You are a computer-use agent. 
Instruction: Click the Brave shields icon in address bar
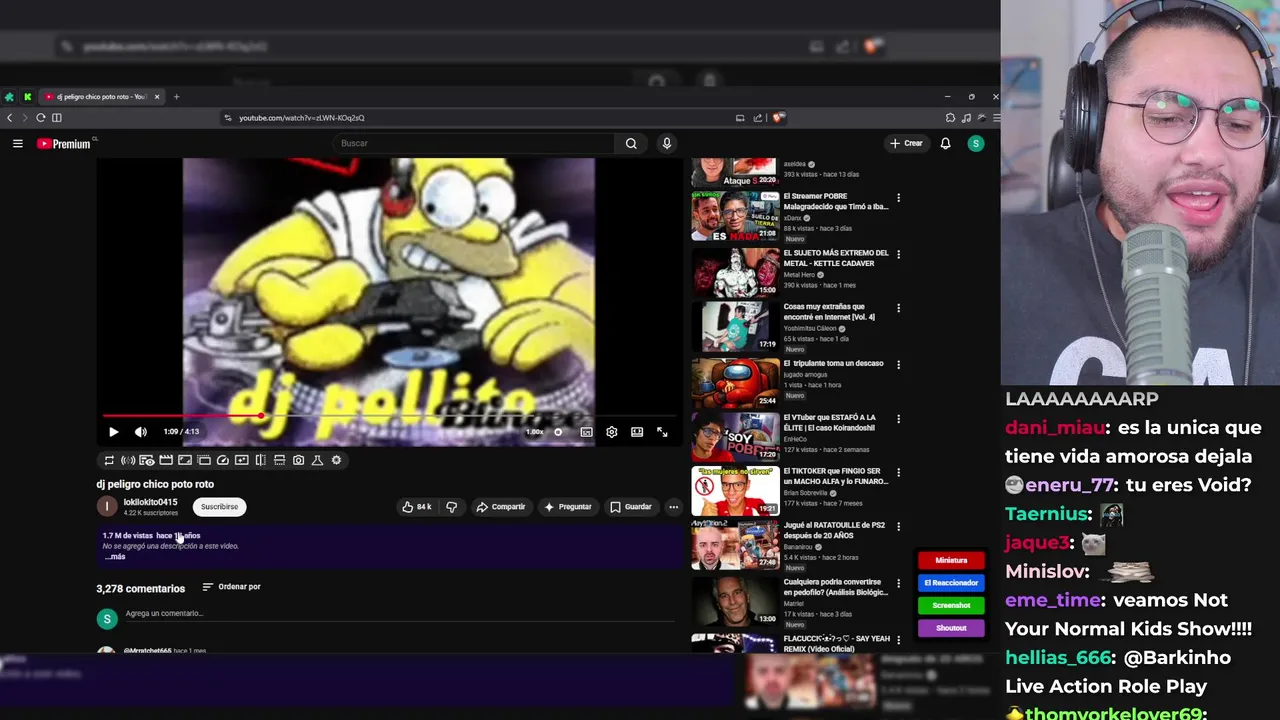click(778, 118)
